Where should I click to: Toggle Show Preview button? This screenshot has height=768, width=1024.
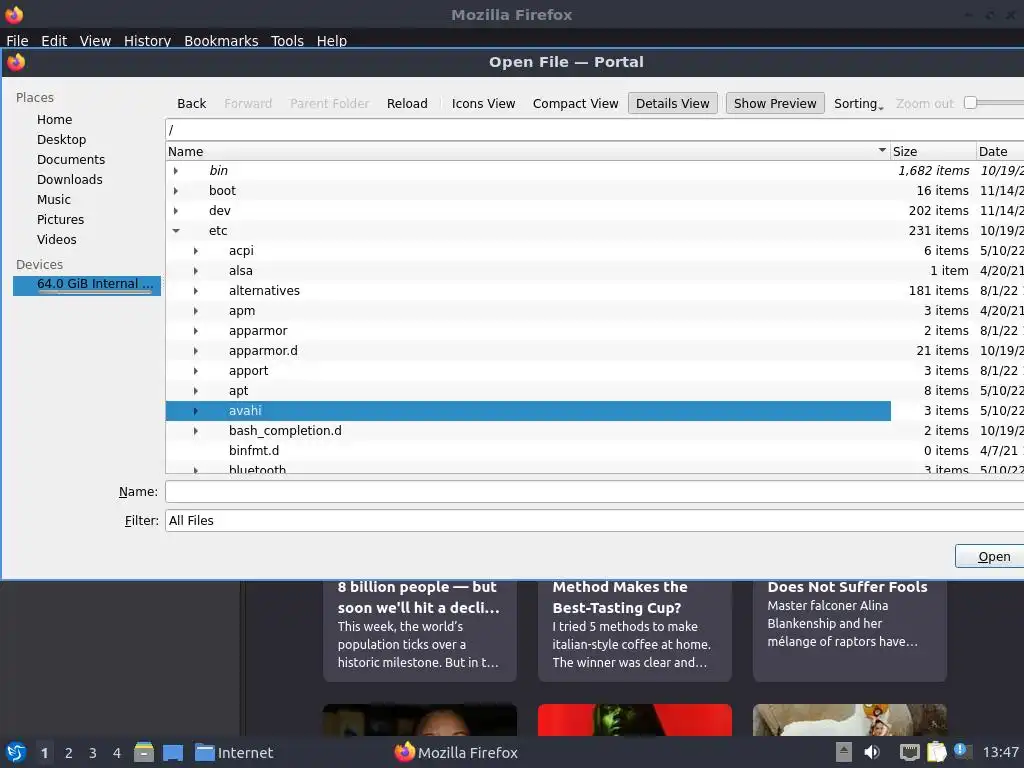[x=775, y=103]
